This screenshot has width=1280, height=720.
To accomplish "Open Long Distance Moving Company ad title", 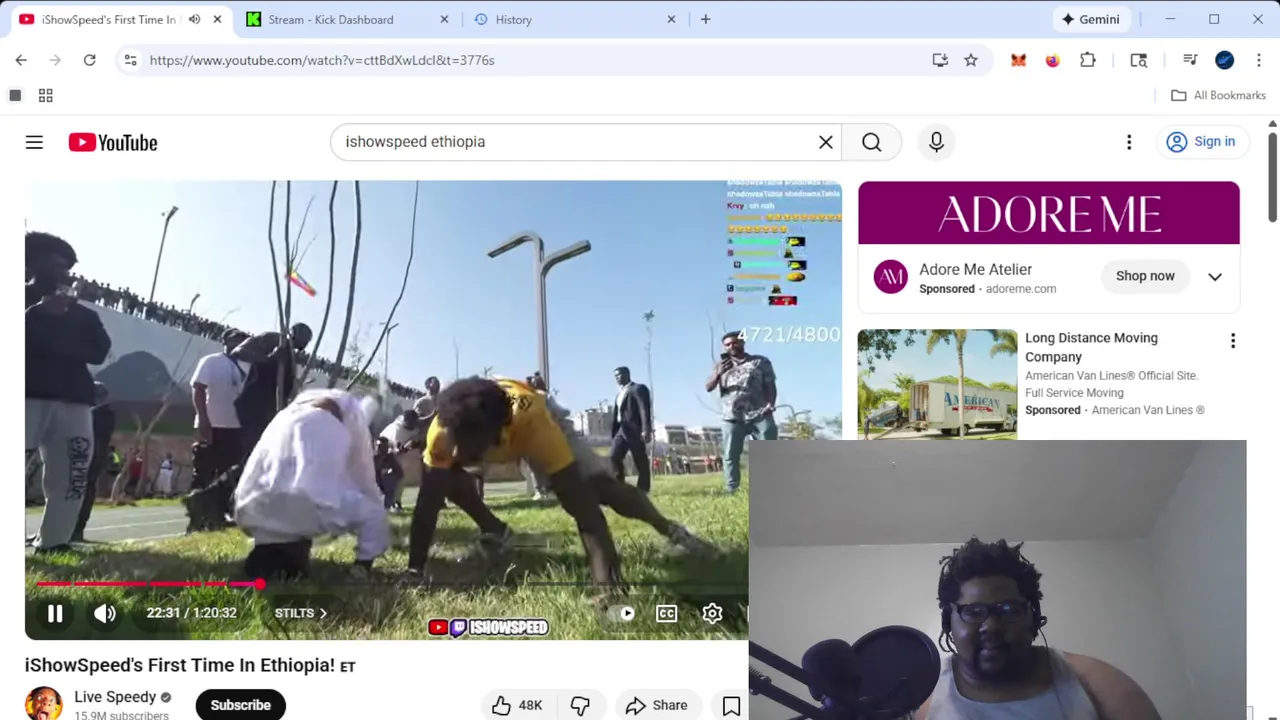I will pyautogui.click(x=1091, y=347).
